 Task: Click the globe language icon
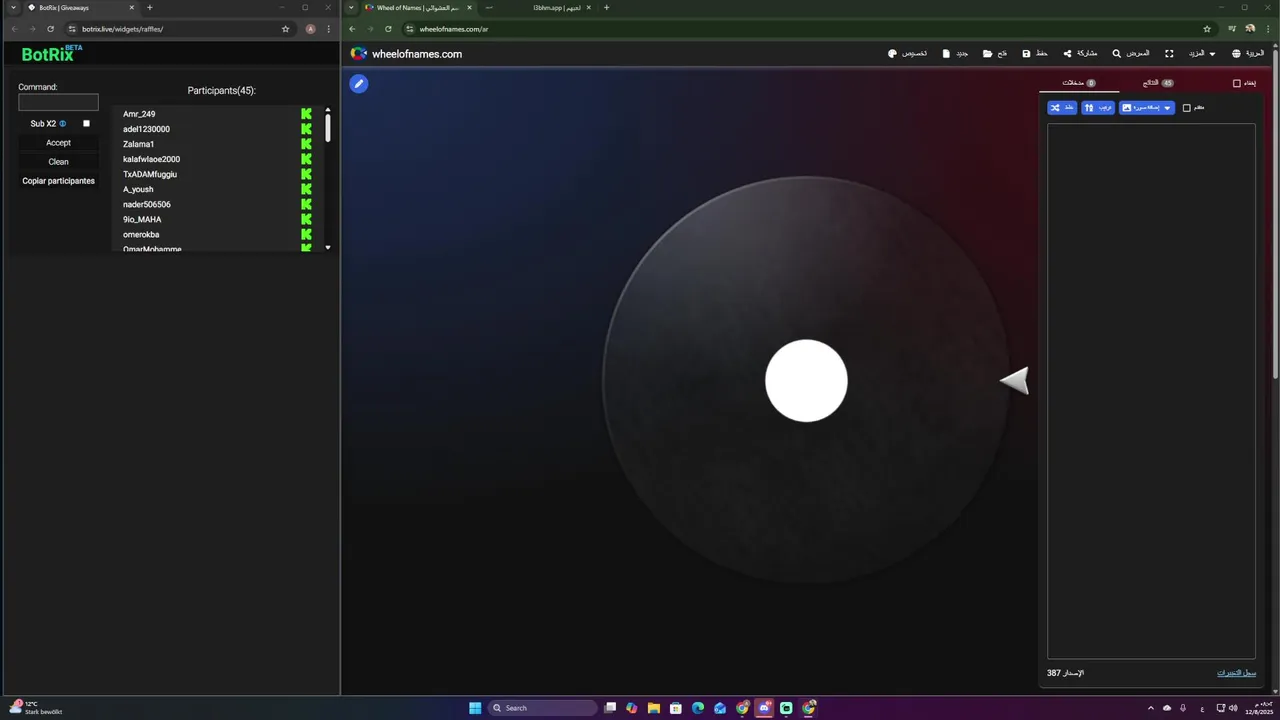[x=1236, y=54]
